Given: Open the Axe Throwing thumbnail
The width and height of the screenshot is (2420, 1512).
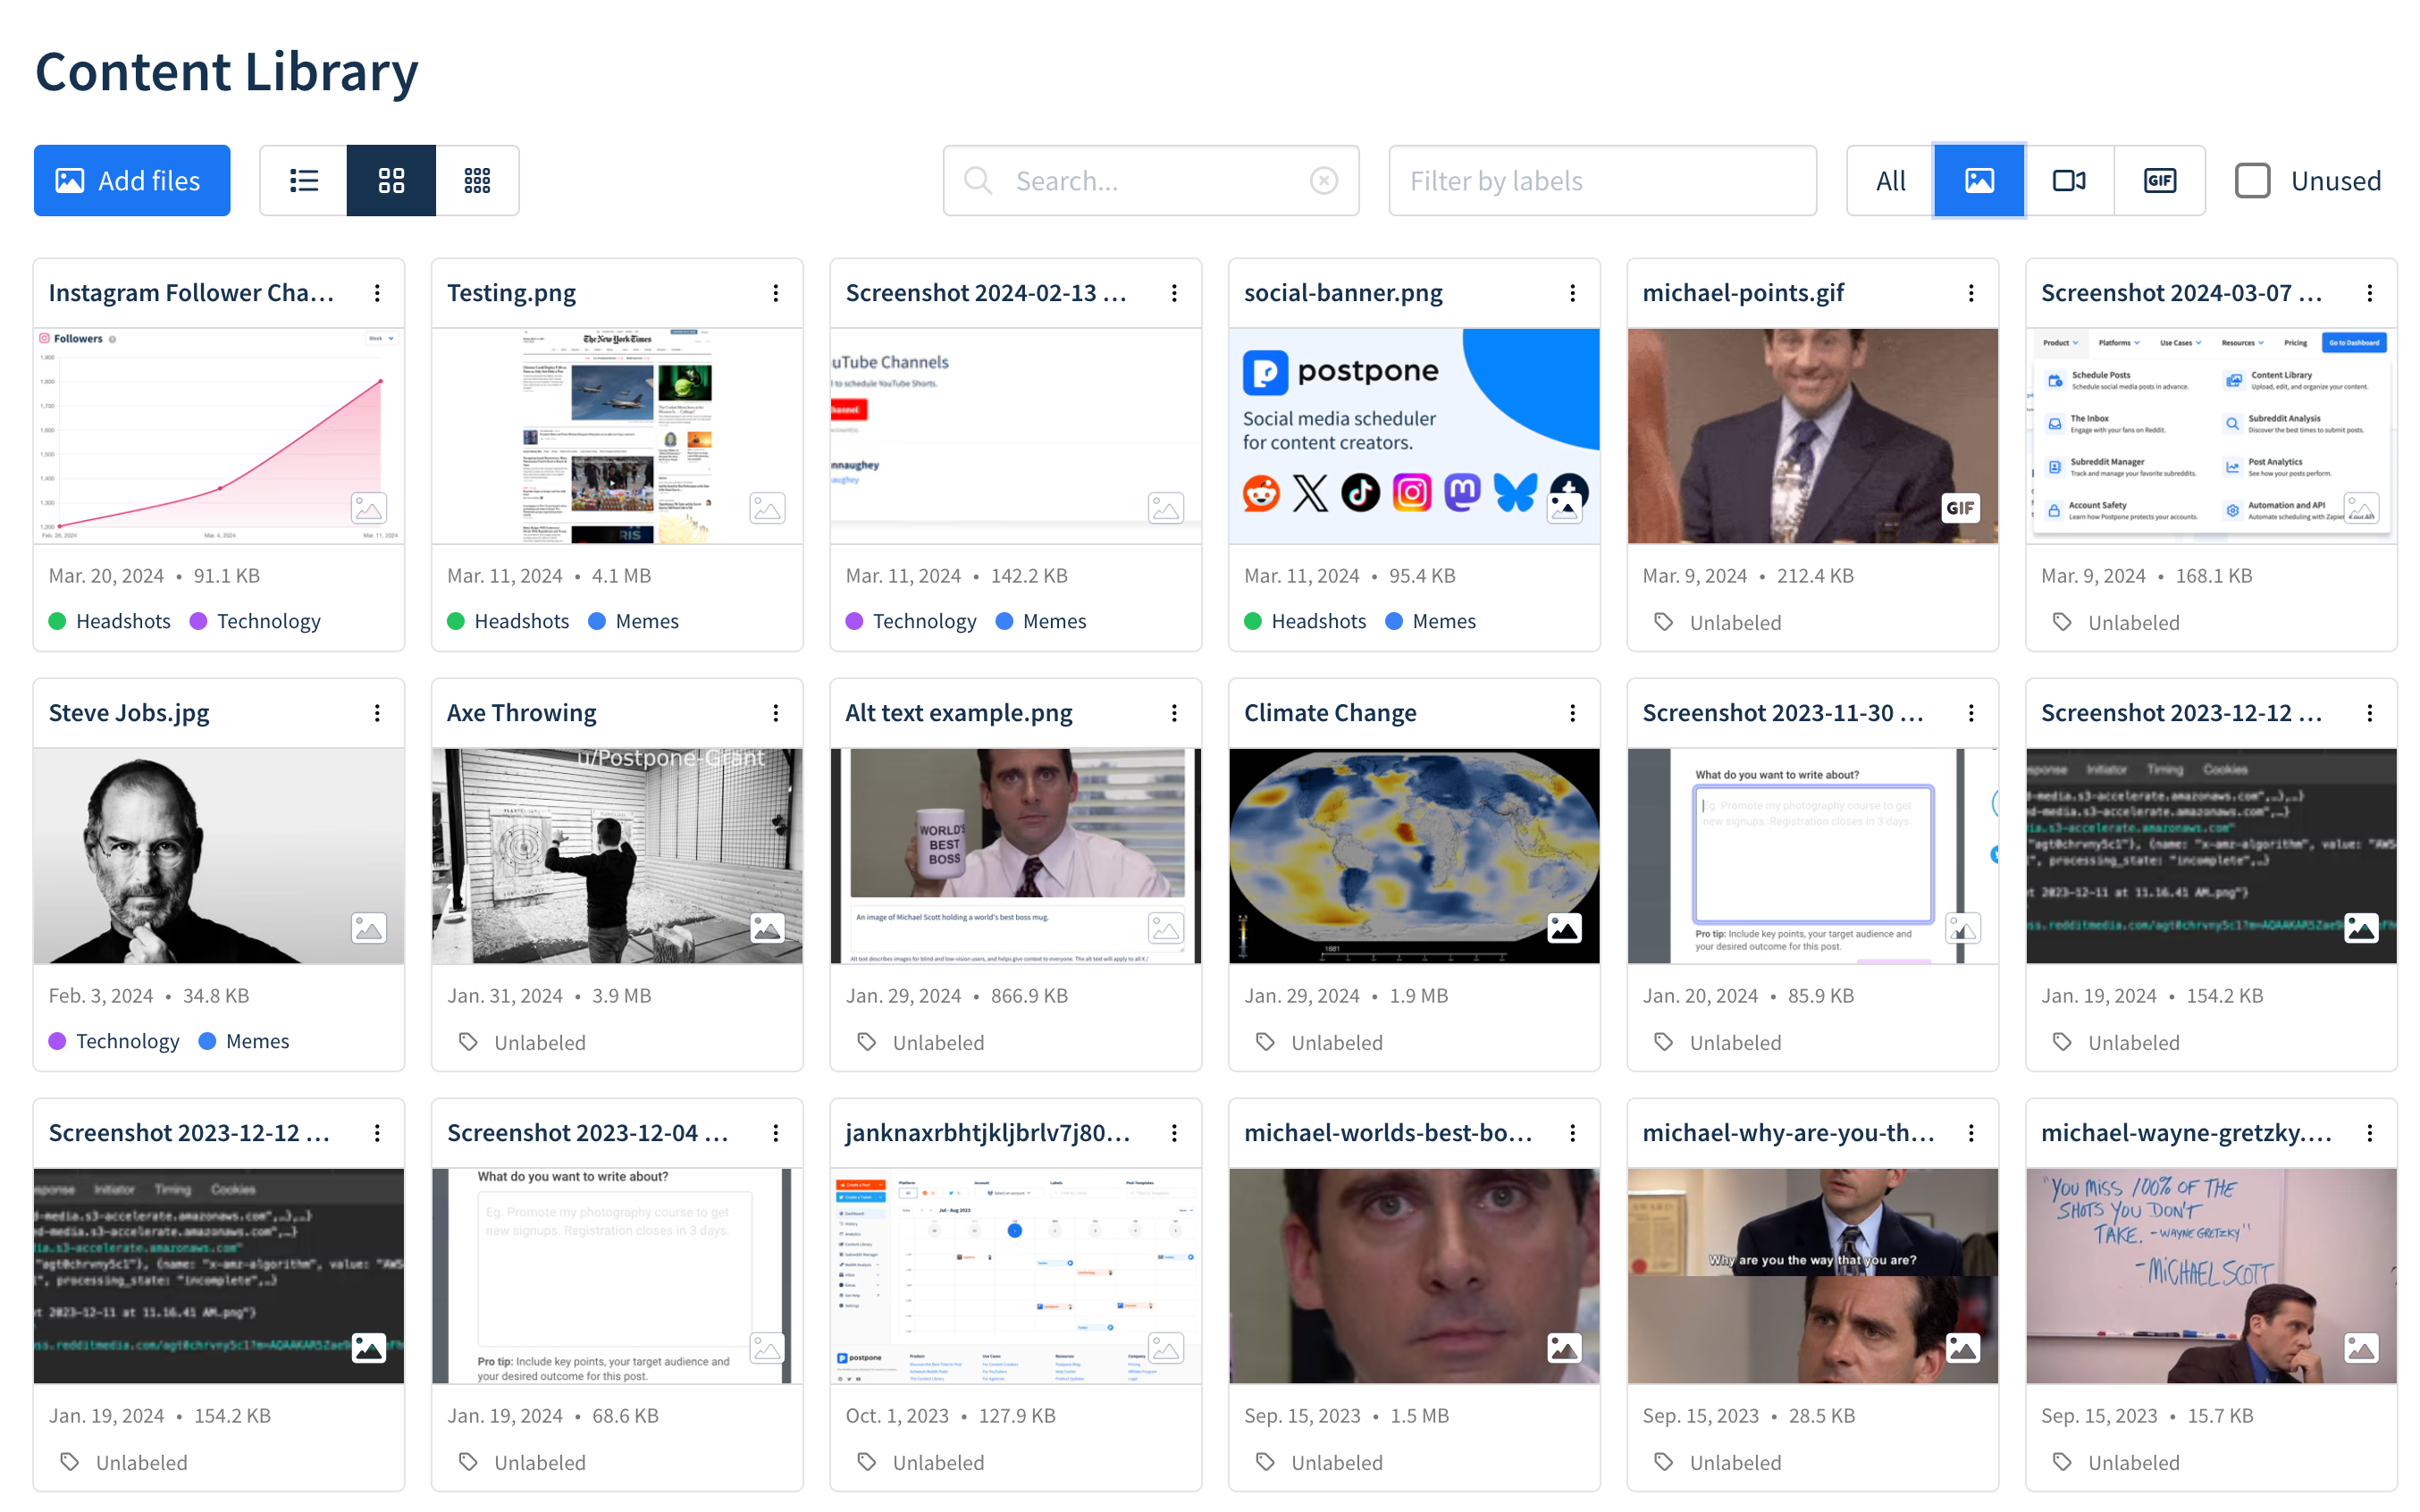Looking at the screenshot, I should 617,856.
